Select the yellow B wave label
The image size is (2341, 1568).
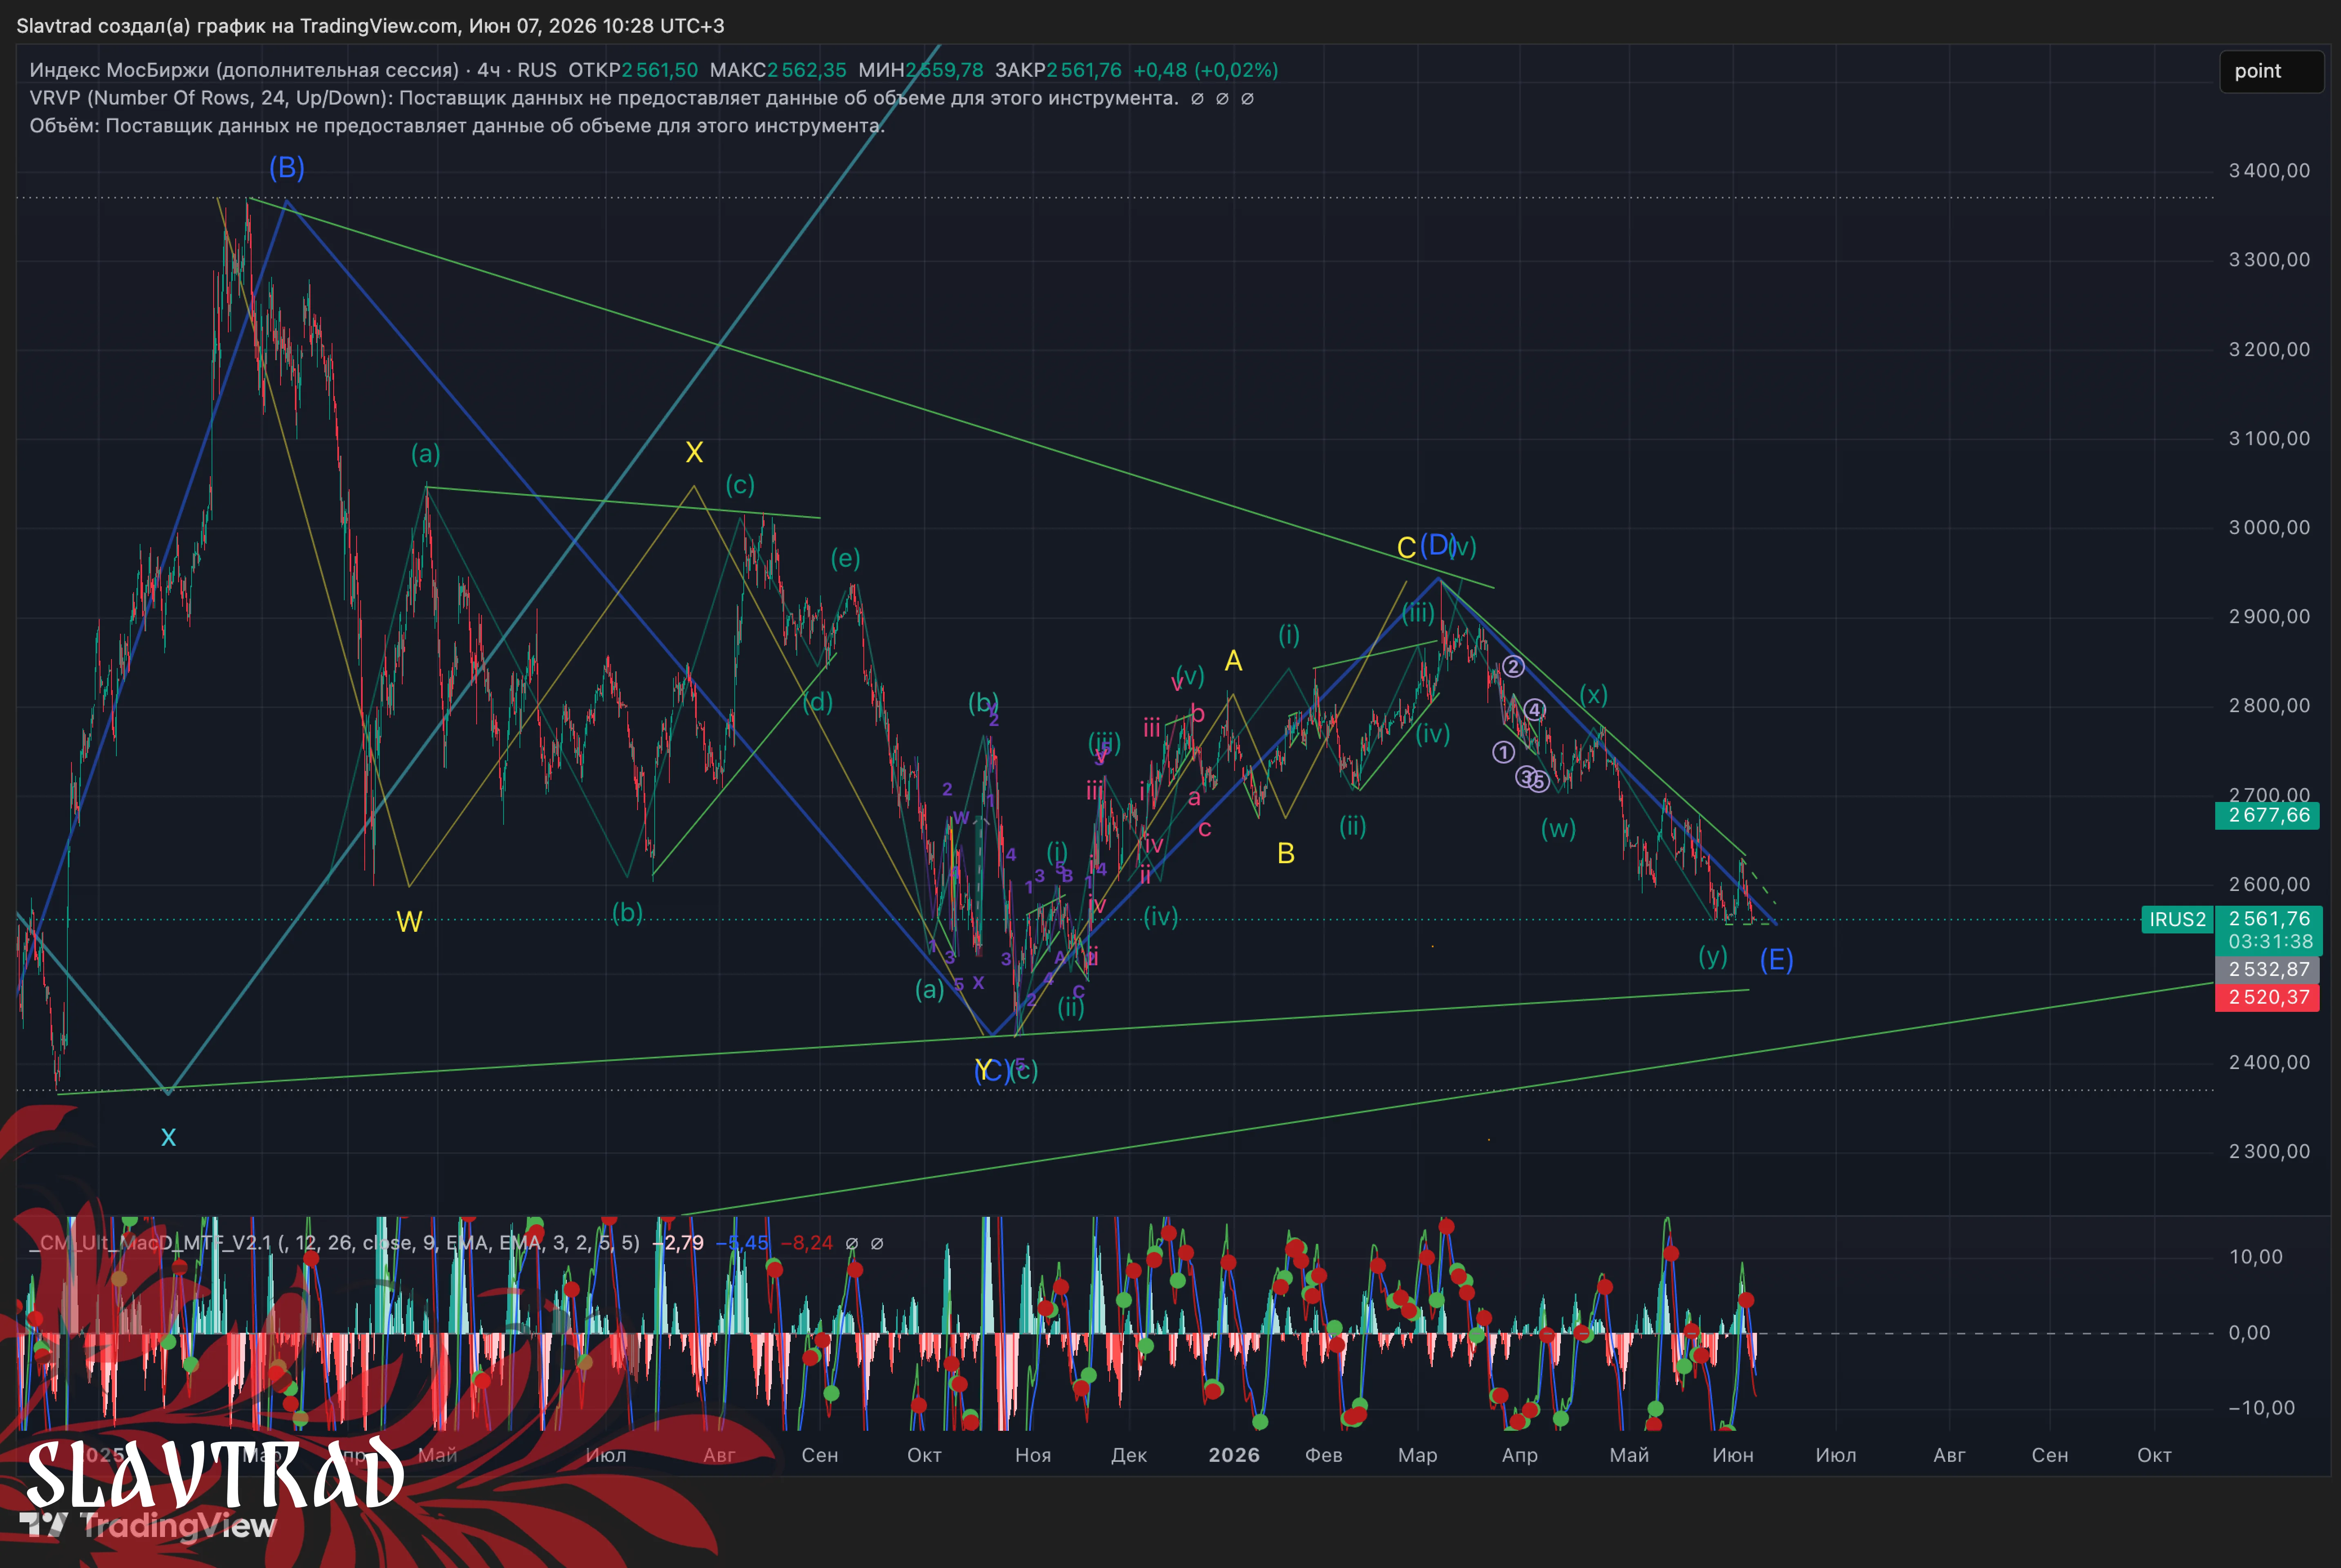(1286, 853)
